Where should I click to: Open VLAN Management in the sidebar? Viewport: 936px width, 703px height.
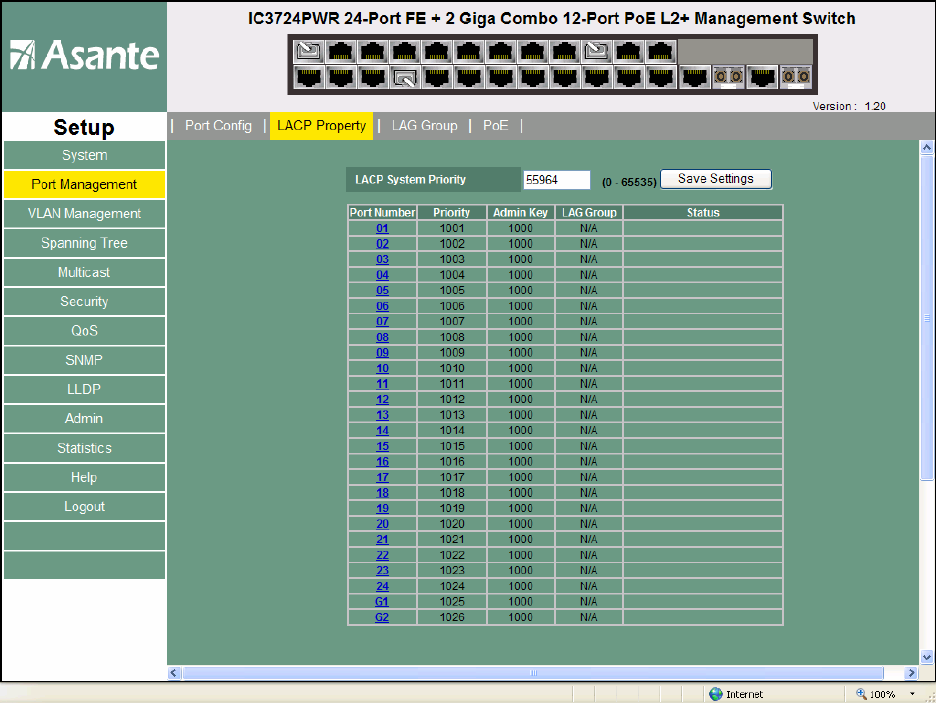pos(84,213)
